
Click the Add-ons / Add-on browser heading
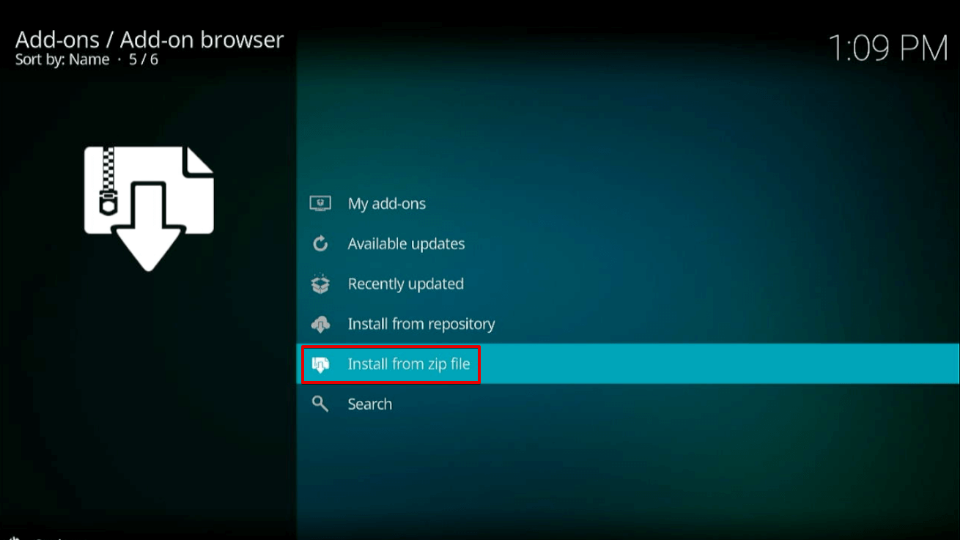pos(149,39)
